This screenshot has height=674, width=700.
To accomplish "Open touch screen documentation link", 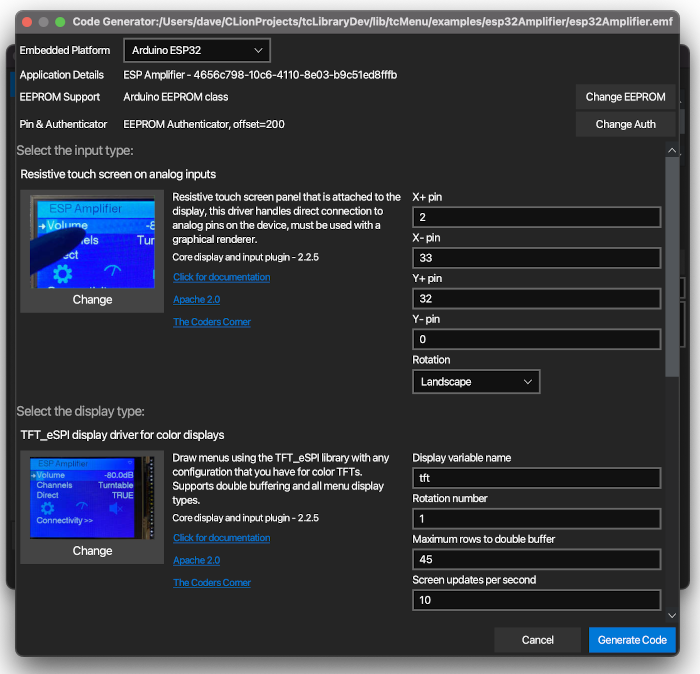I will pos(221,277).
